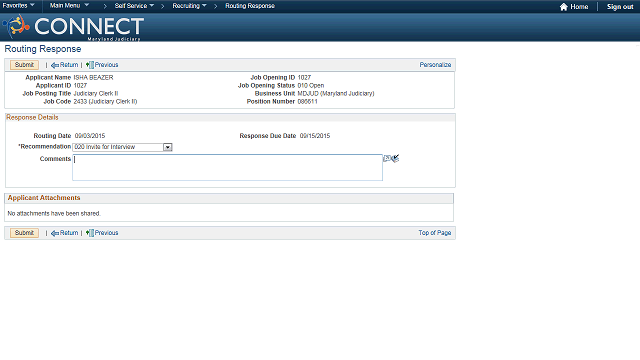This screenshot has width=640, height=360.
Task: Go to Routing Response breadcrumb
Action: [250, 6]
